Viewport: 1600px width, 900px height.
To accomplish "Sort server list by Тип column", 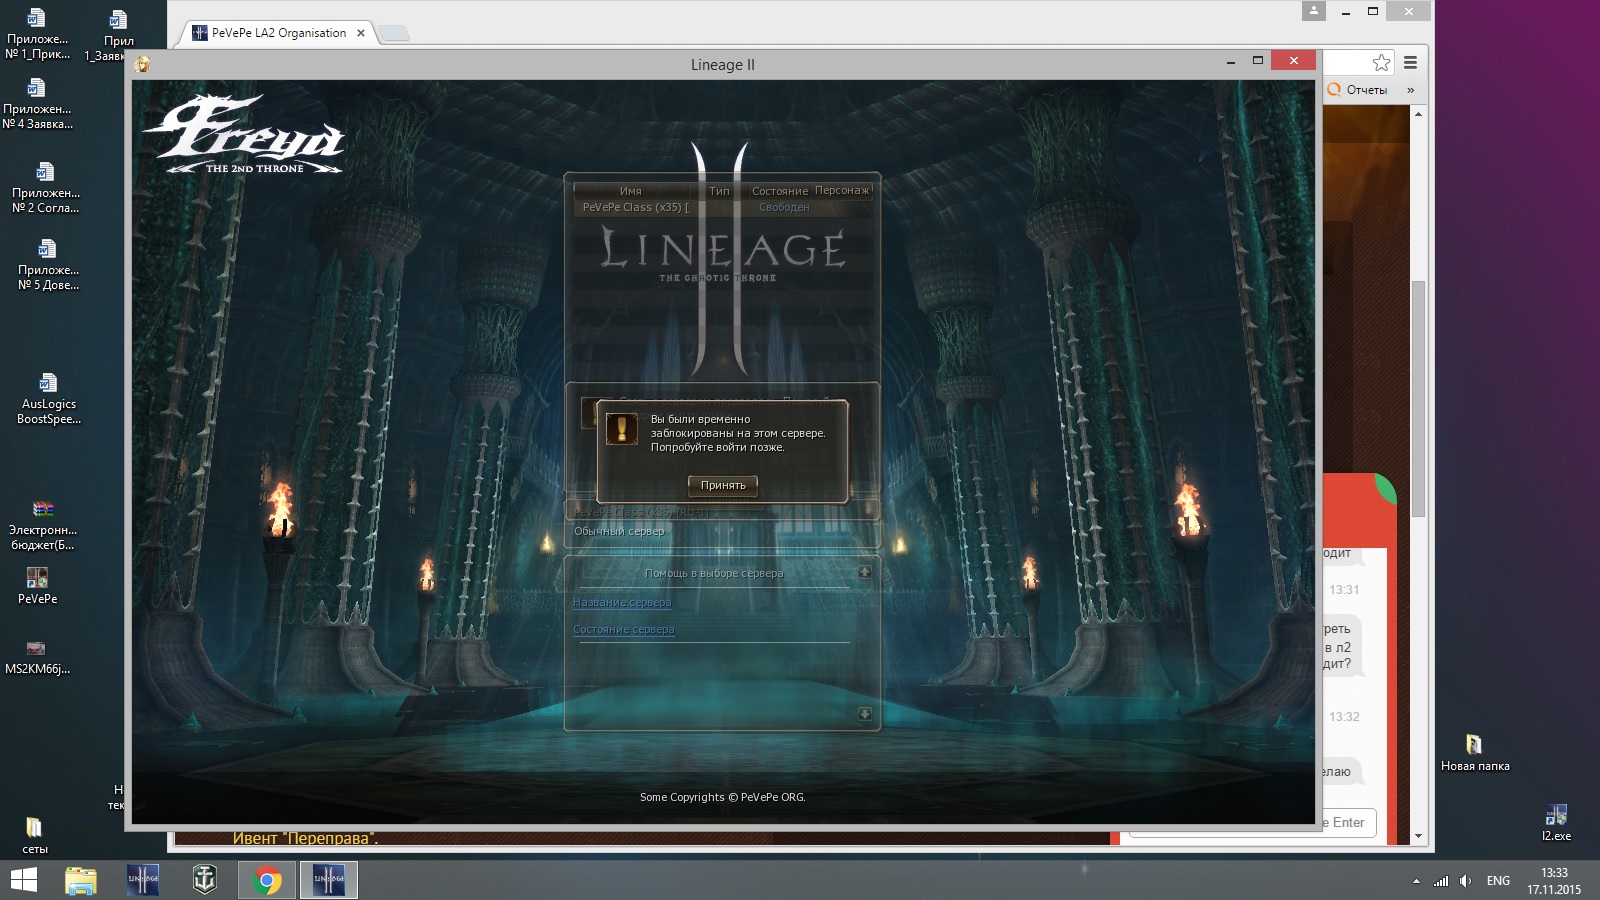I will (x=719, y=190).
